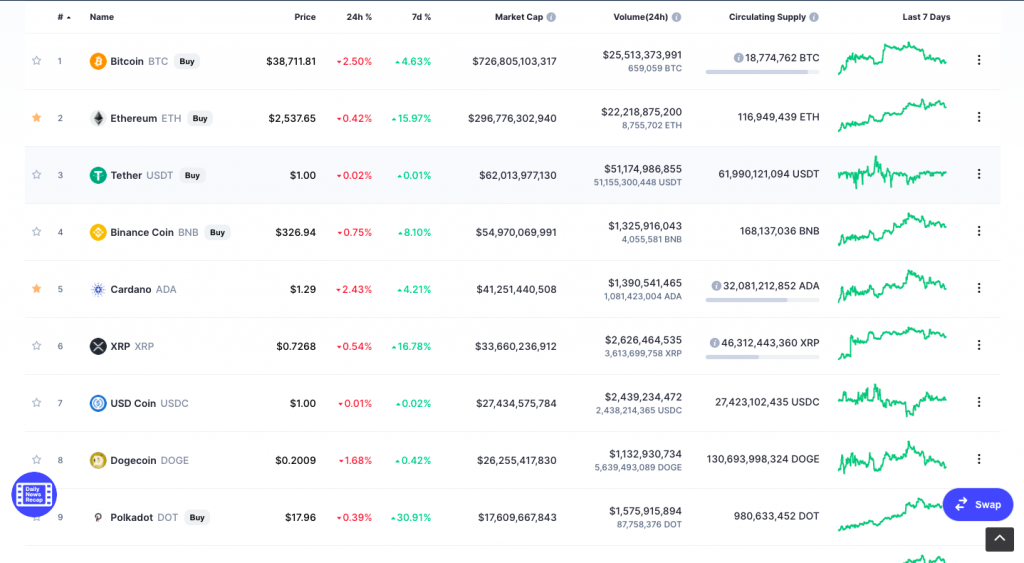The width and height of the screenshot is (1024, 563).
Task: Click Buy button next to Ethereum
Action: 200,118
